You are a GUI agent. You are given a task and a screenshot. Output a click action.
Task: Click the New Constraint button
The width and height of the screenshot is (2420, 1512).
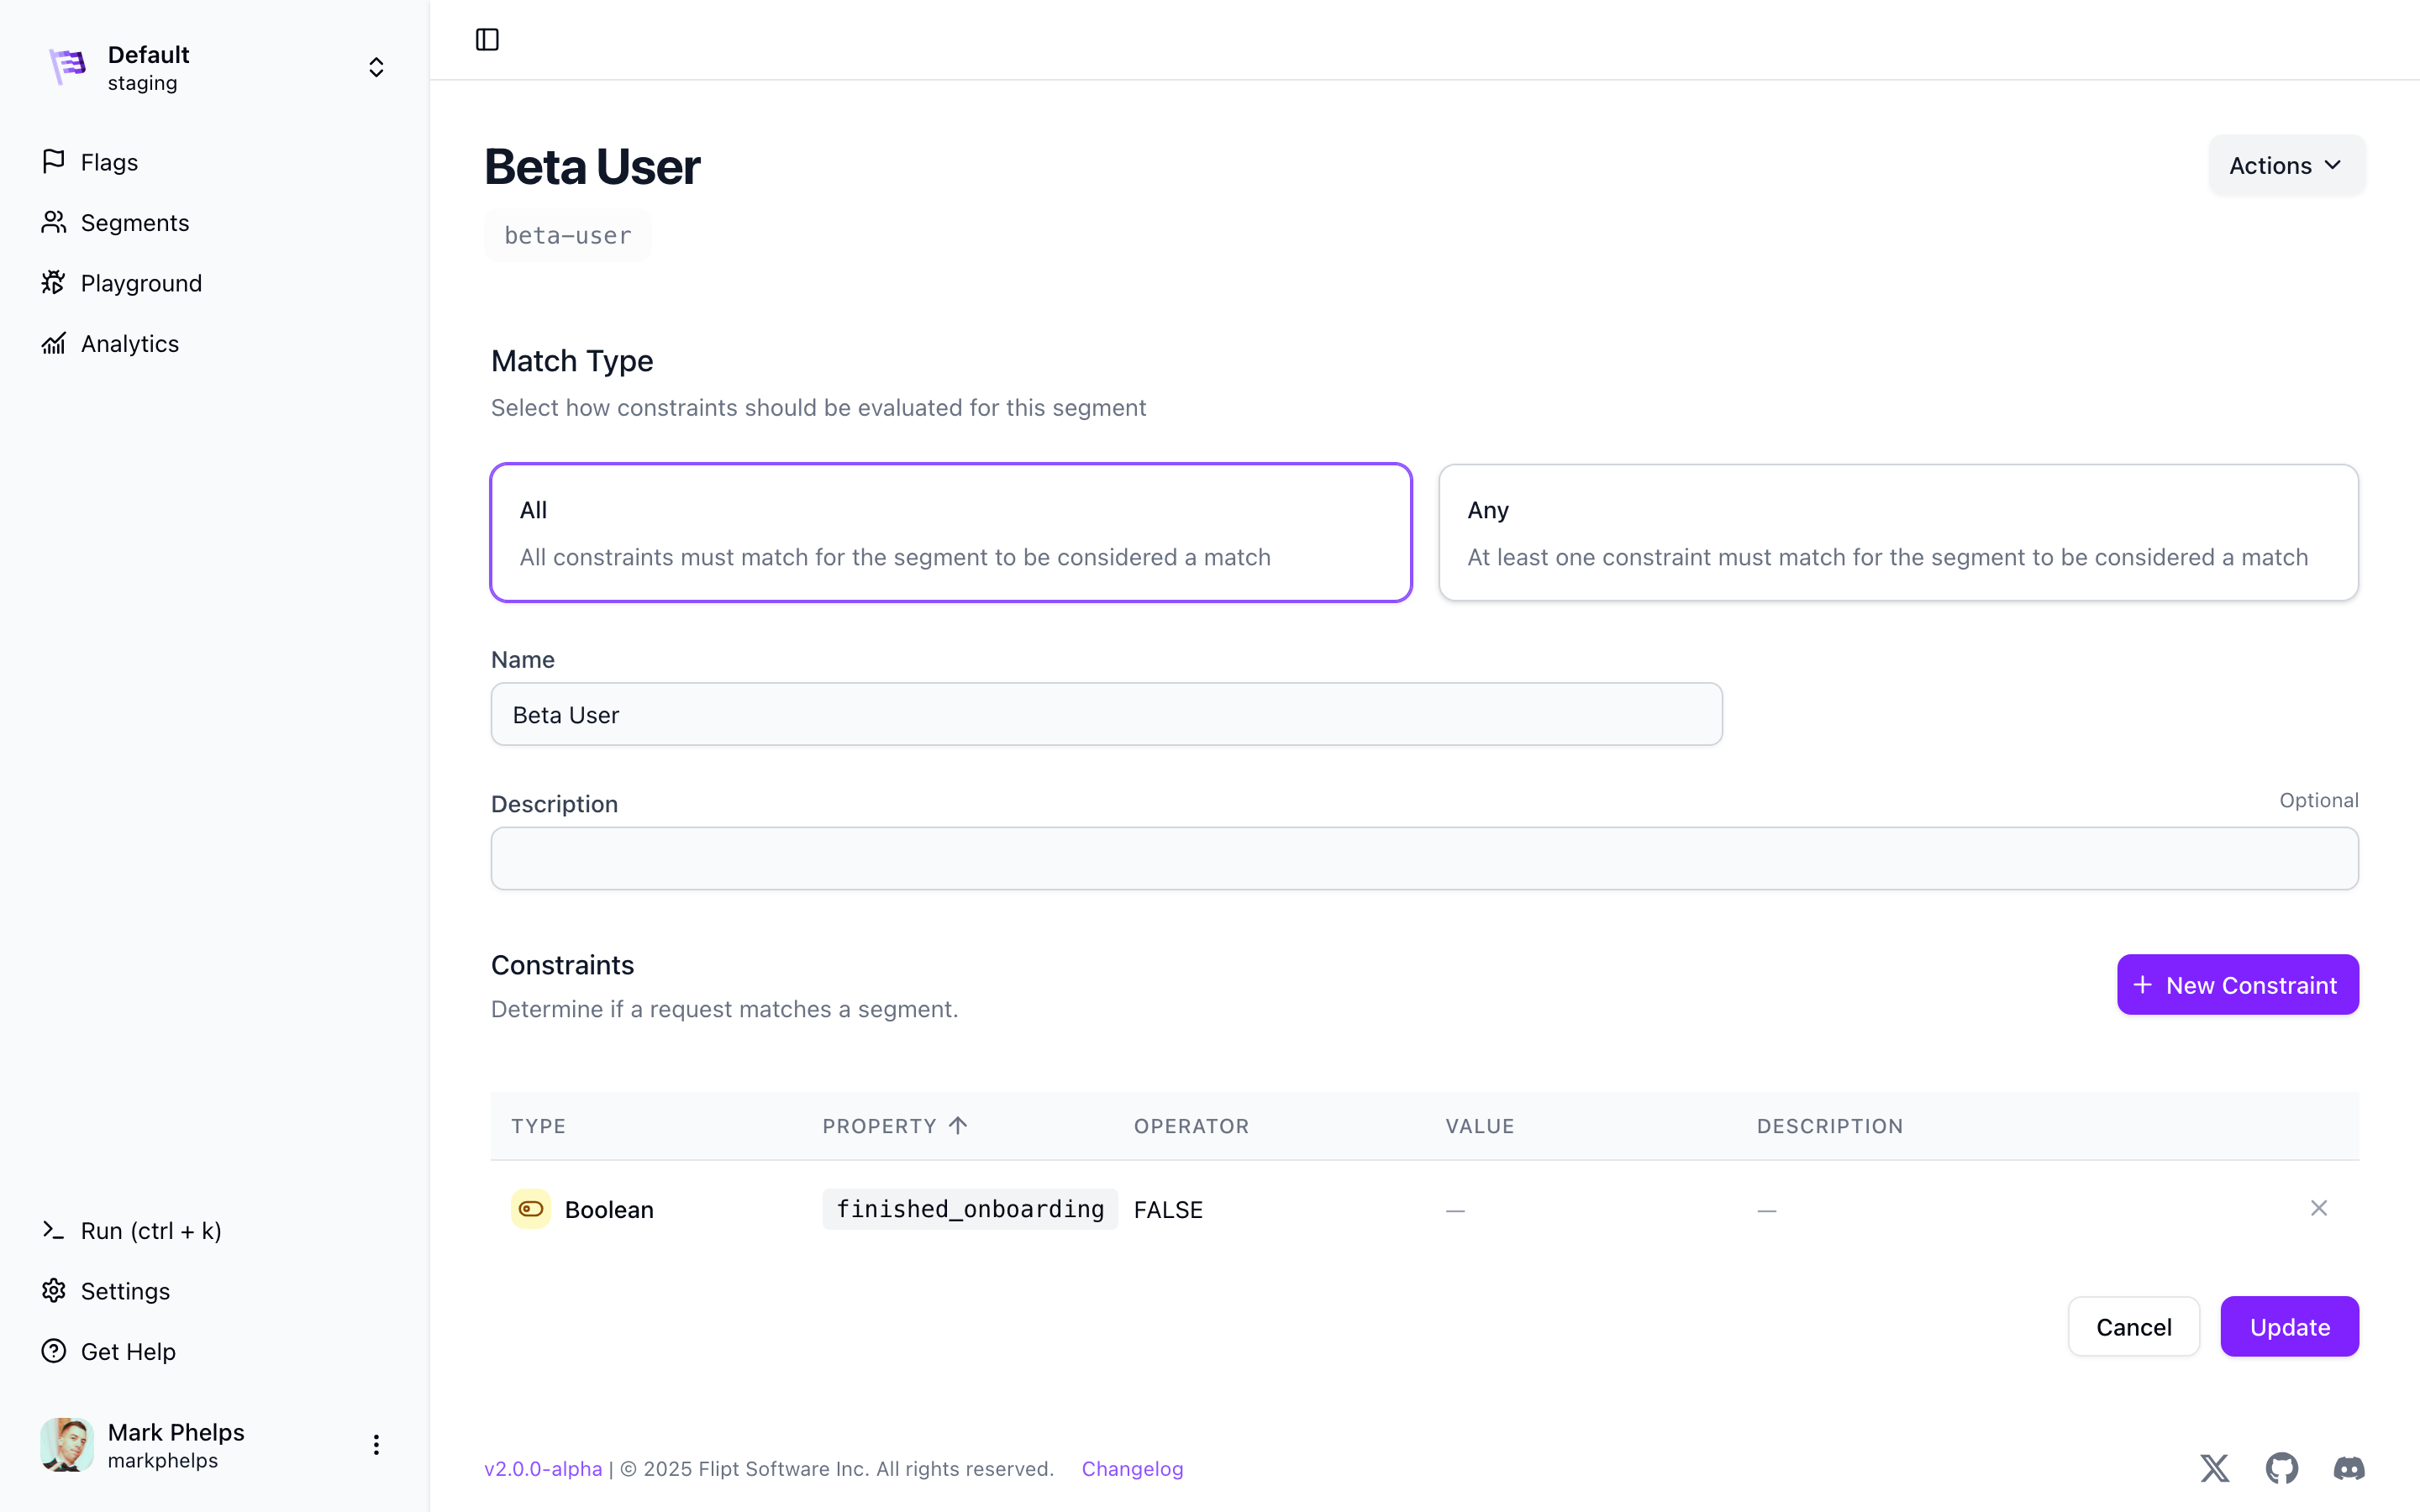point(2237,985)
